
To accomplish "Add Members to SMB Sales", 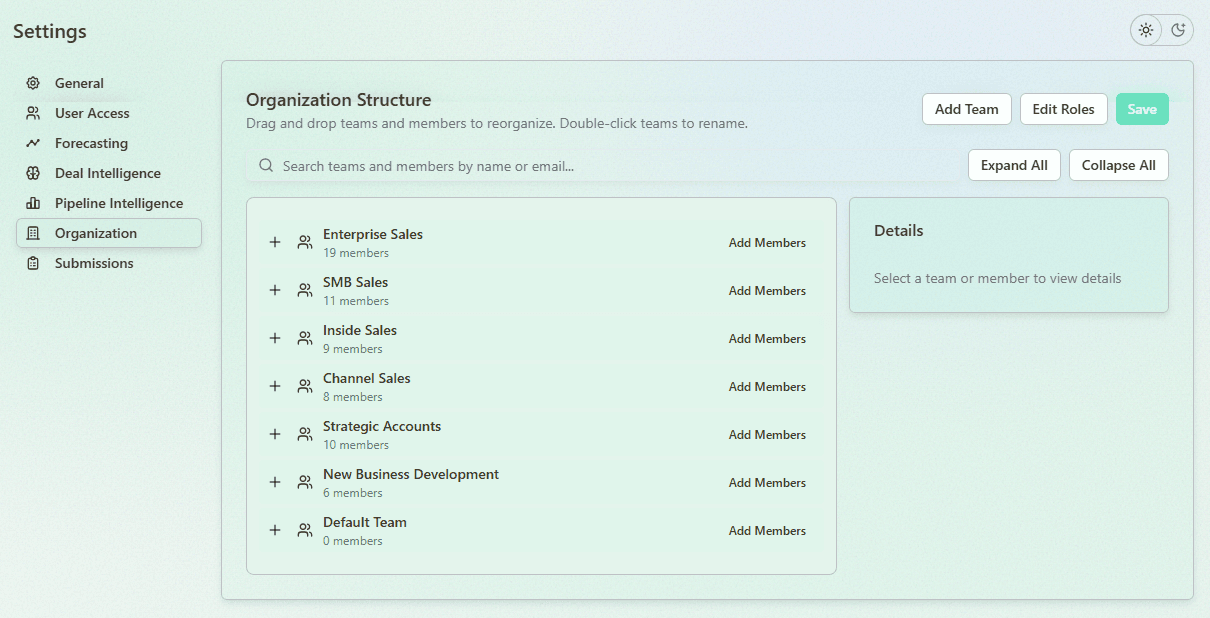I will (767, 290).
